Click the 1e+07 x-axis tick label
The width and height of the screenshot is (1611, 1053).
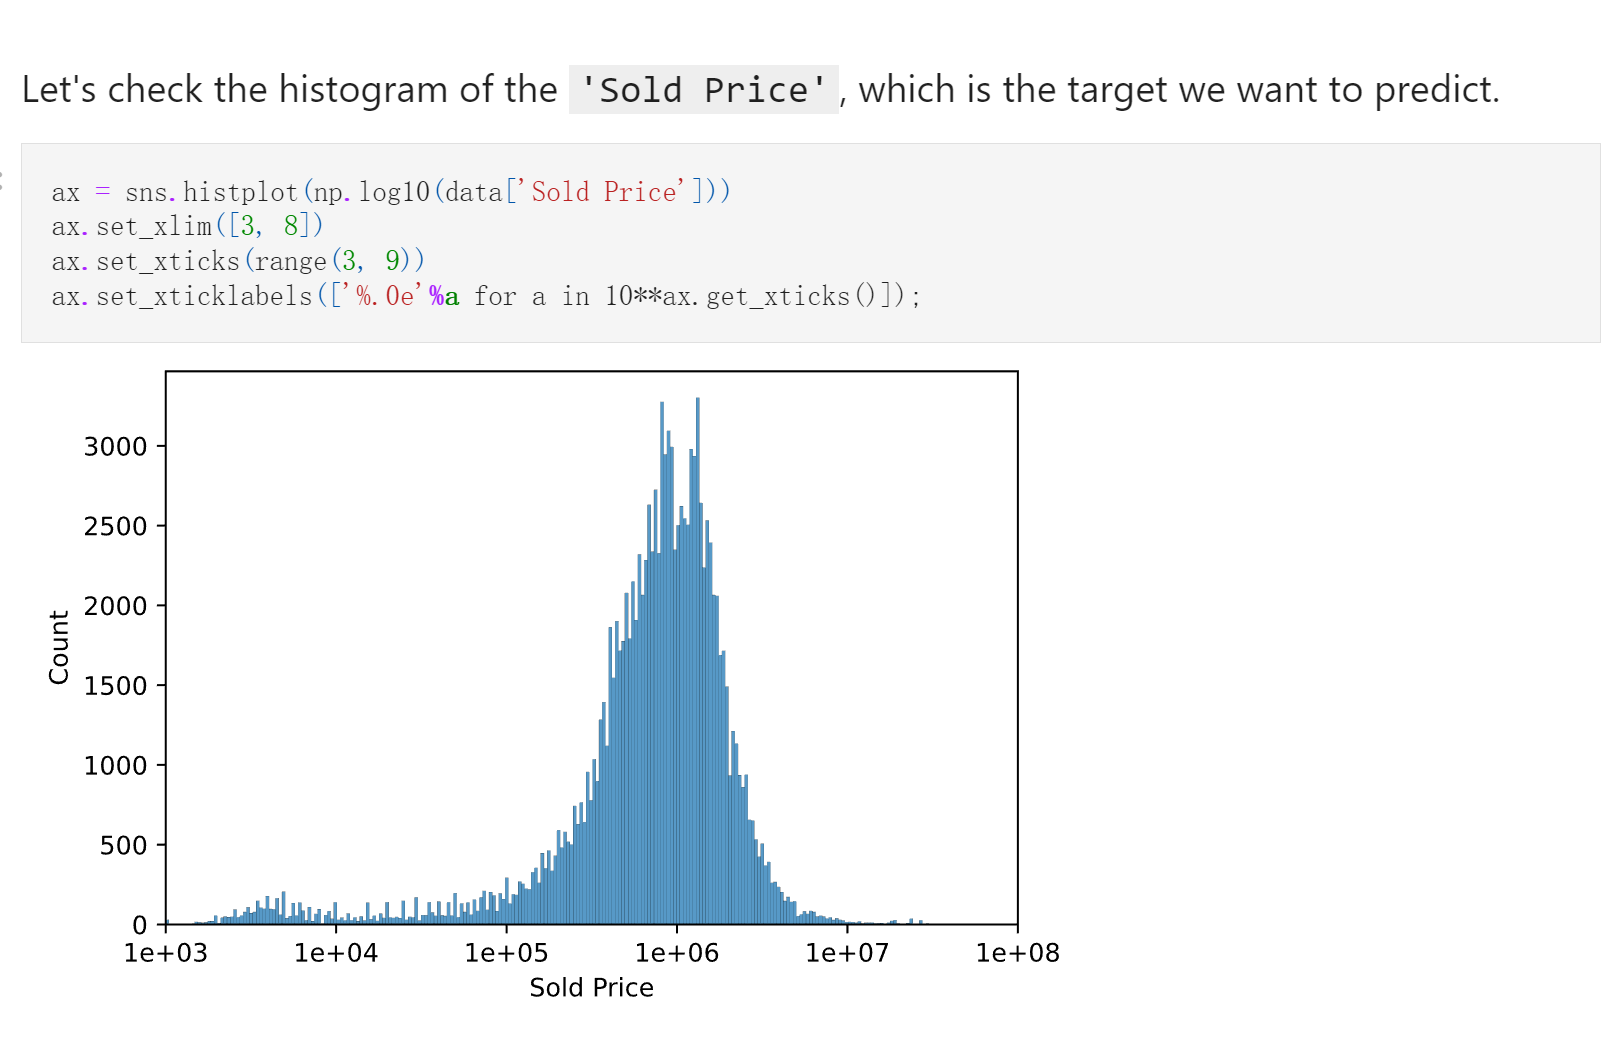[848, 953]
